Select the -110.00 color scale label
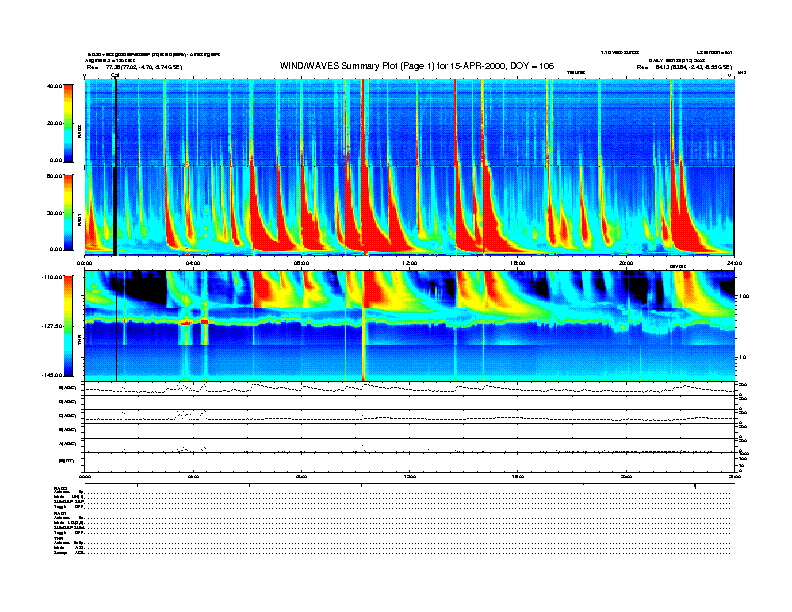 coord(52,277)
